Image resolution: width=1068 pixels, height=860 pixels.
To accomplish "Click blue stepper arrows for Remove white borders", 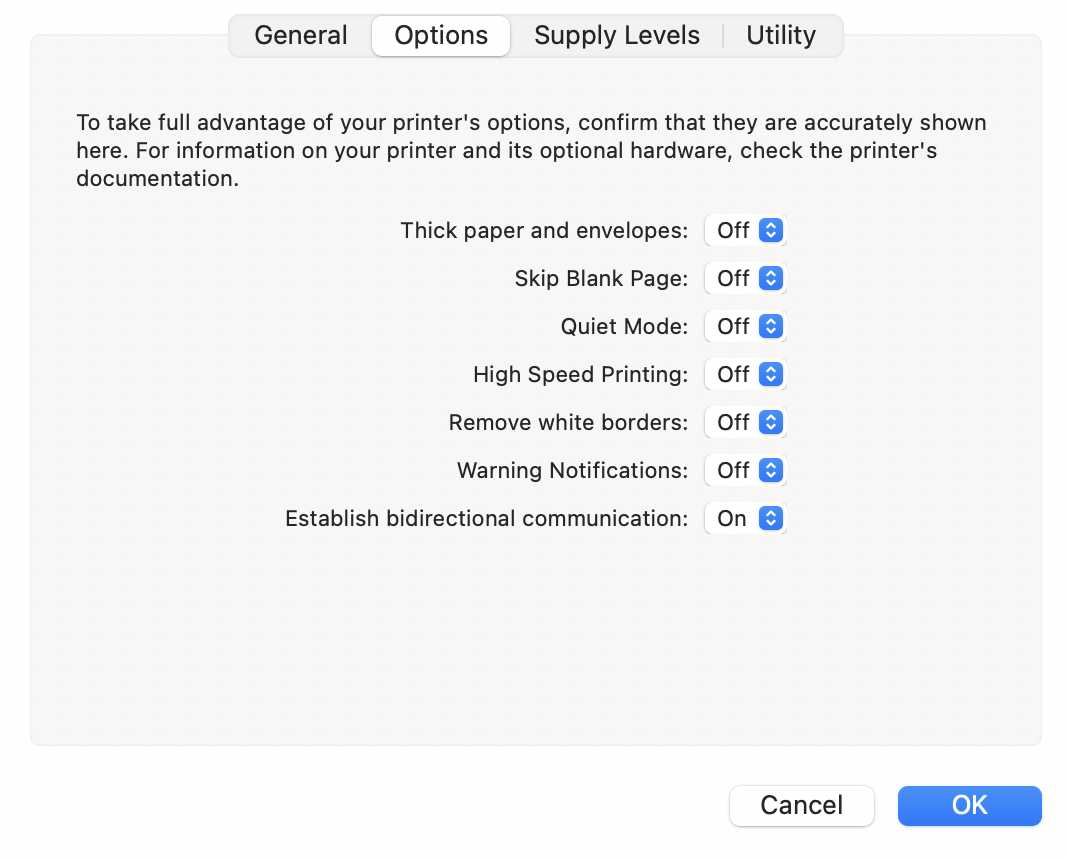I will 770,422.
